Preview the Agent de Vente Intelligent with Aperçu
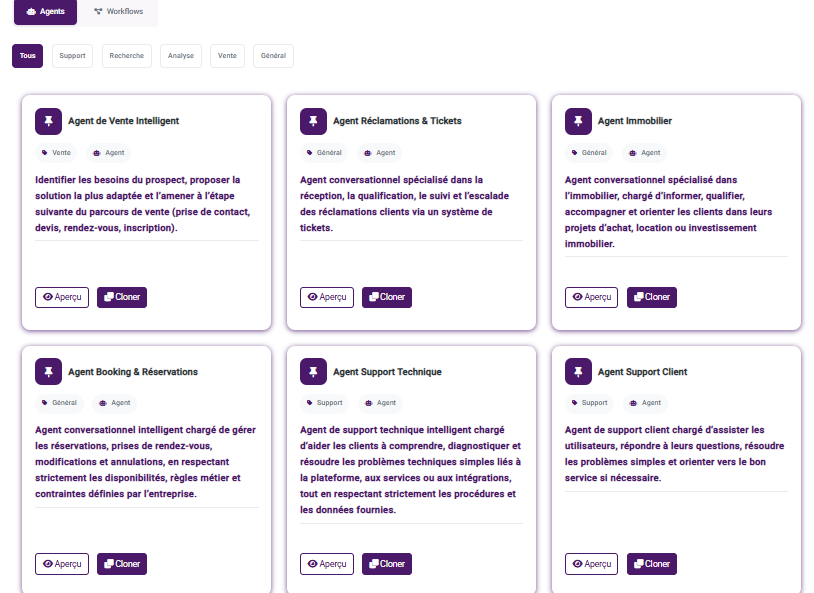 62,297
